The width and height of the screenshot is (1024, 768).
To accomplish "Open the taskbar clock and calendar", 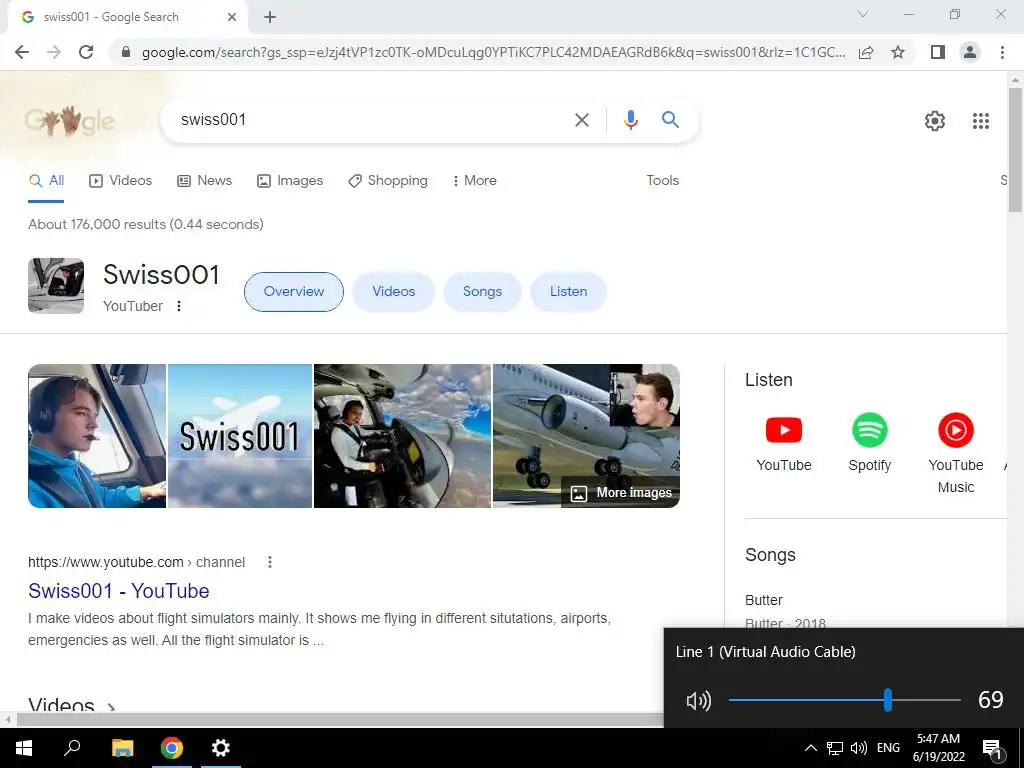I will click(938, 748).
